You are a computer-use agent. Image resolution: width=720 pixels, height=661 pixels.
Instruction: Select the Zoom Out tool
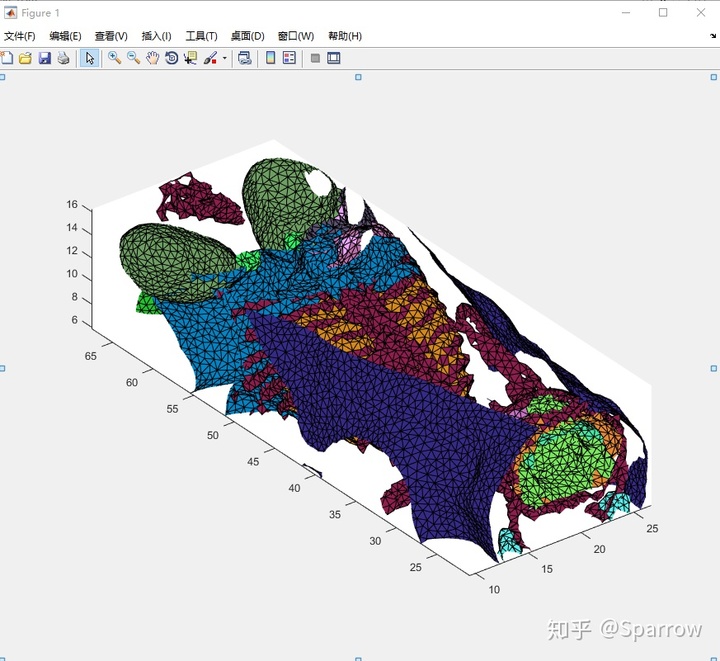pos(134,58)
